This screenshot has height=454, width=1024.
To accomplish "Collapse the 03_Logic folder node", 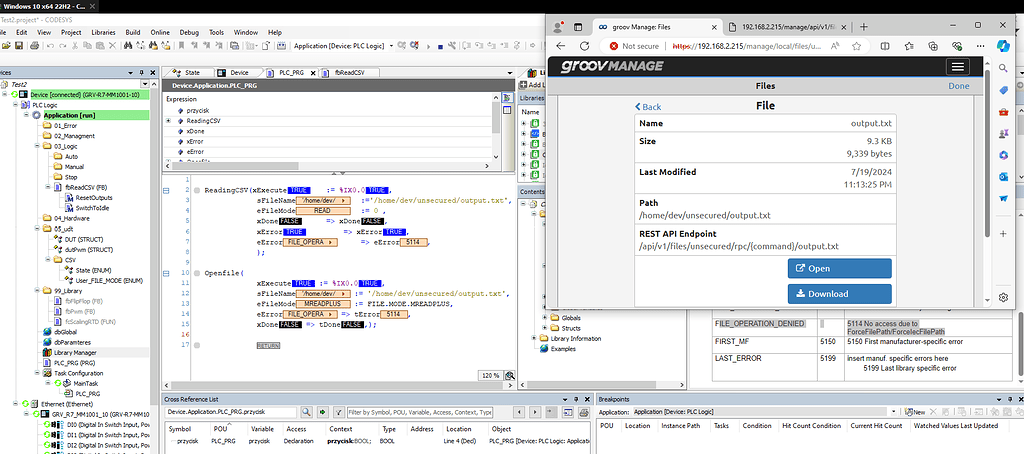I will point(37,146).
